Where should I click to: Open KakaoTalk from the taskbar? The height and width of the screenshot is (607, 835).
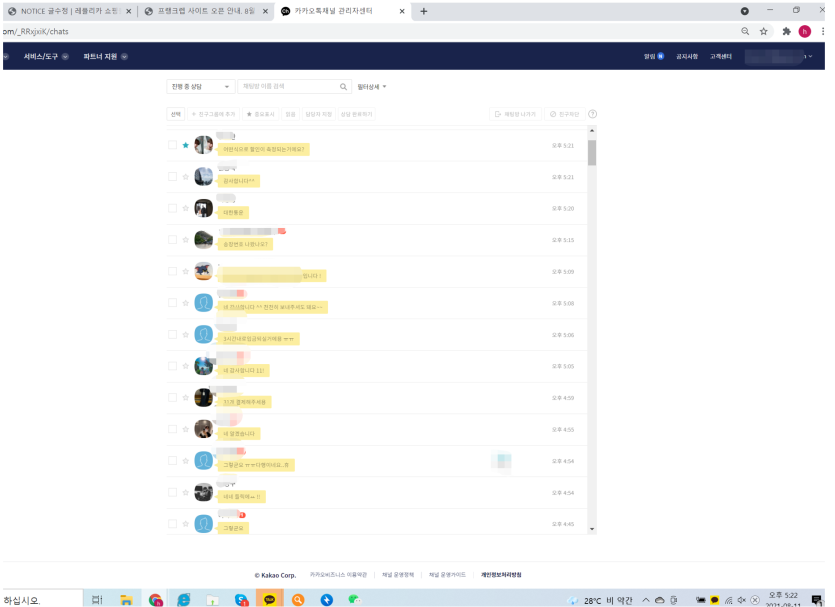(269, 600)
